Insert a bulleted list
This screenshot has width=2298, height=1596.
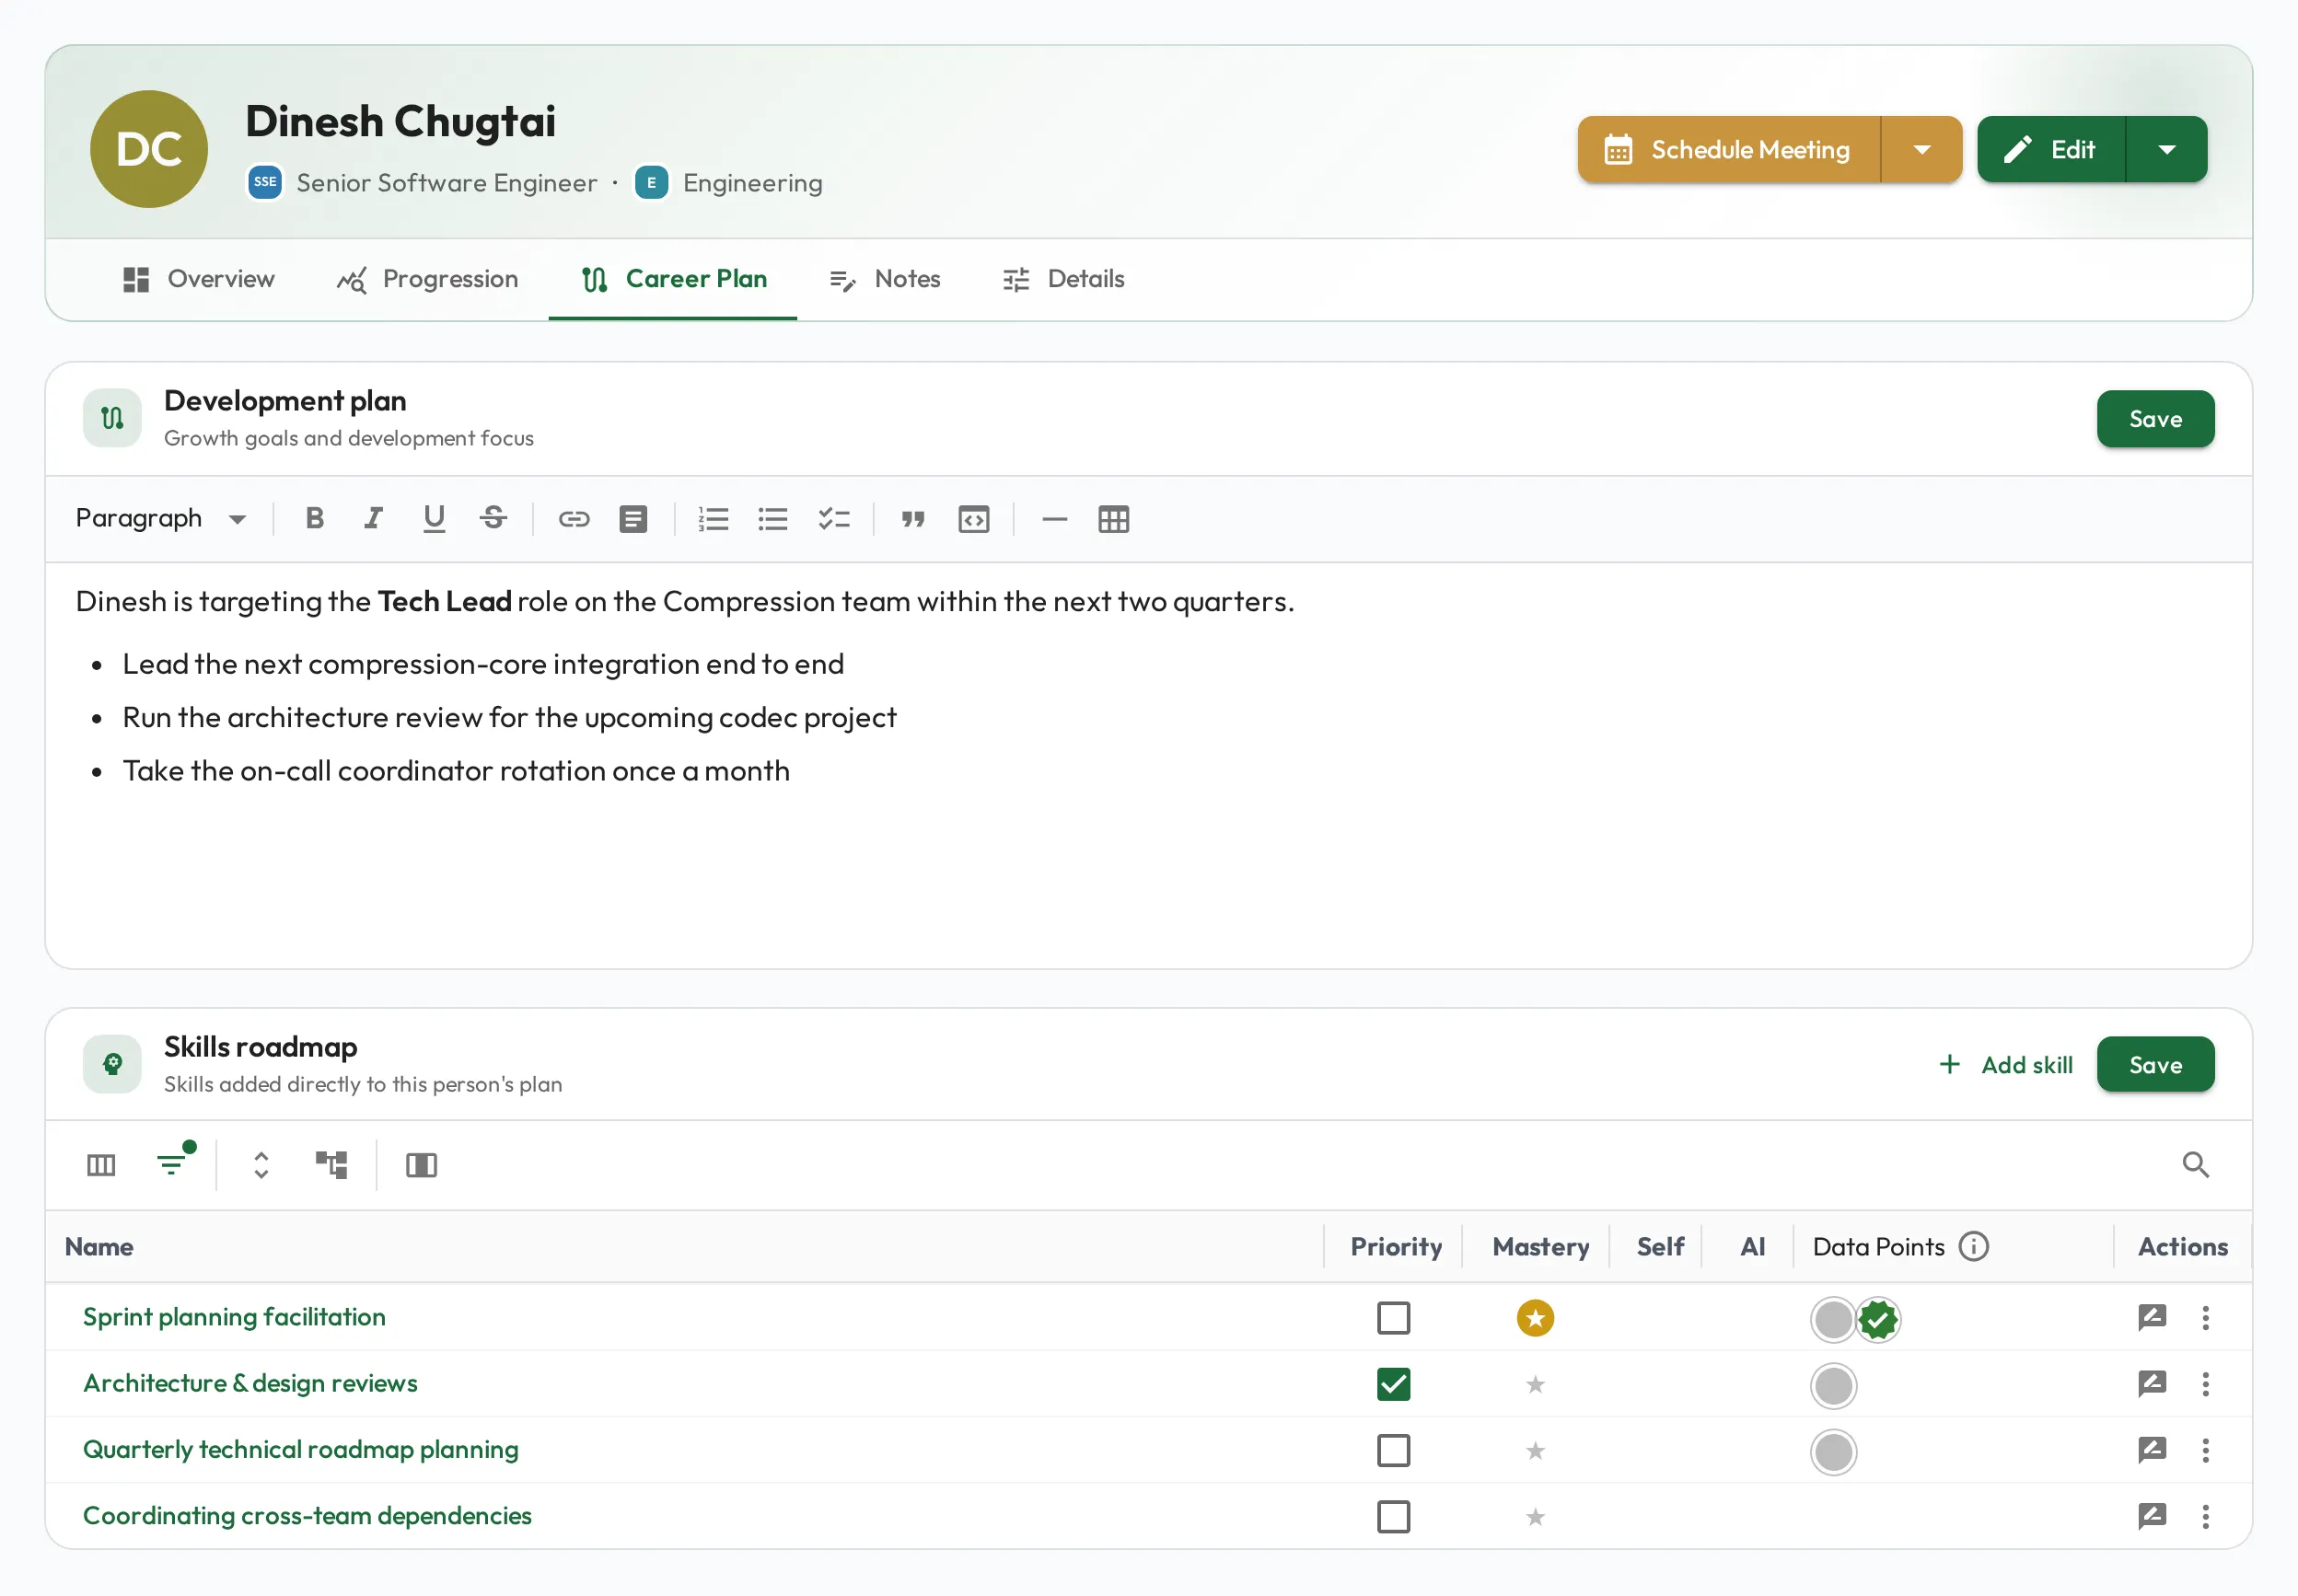(773, 519)
